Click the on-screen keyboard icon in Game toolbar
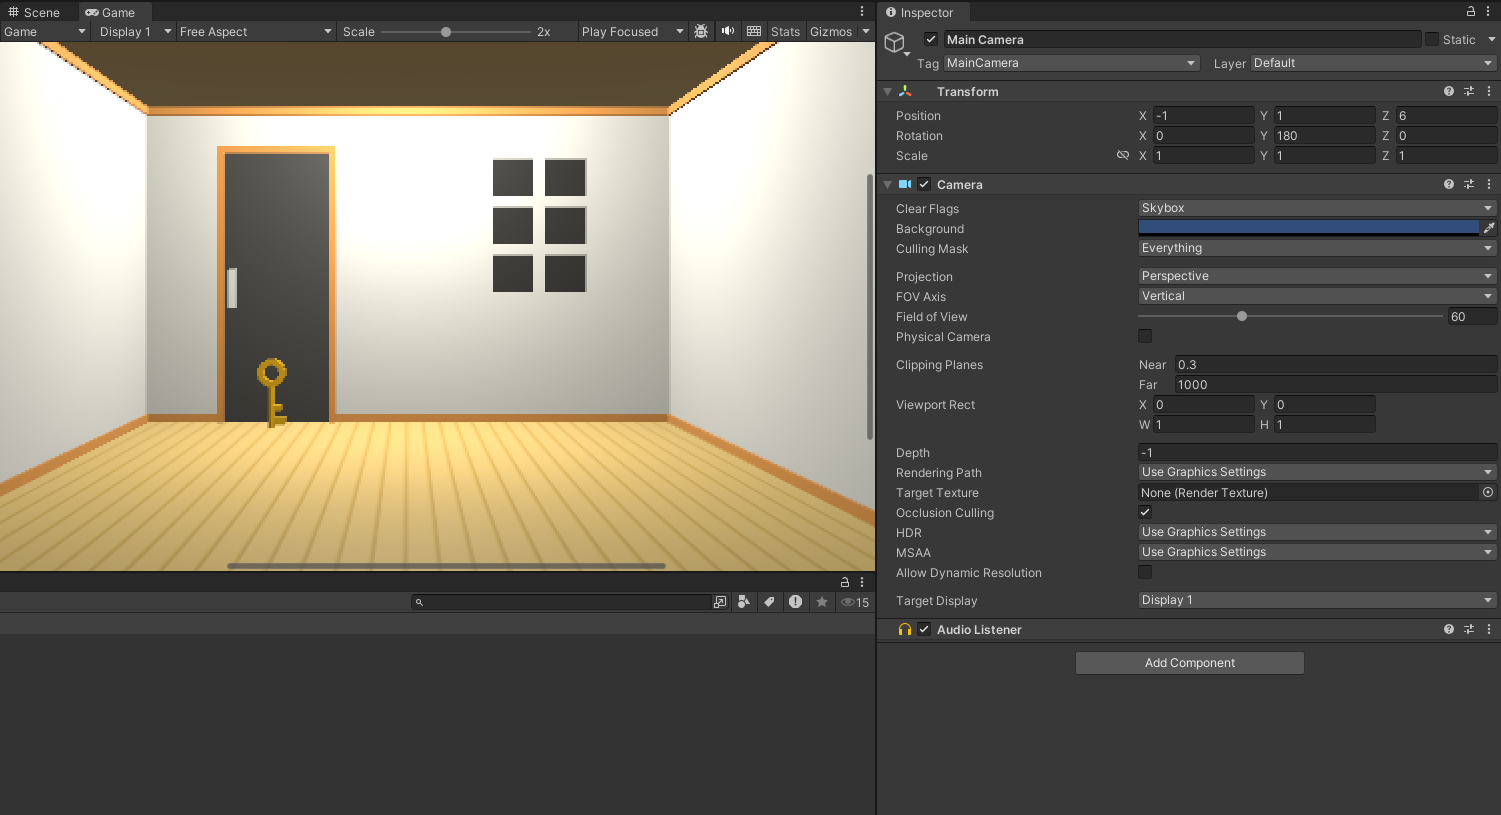The width and height of the screenshot is (1501, 815). tap(753, 31)
